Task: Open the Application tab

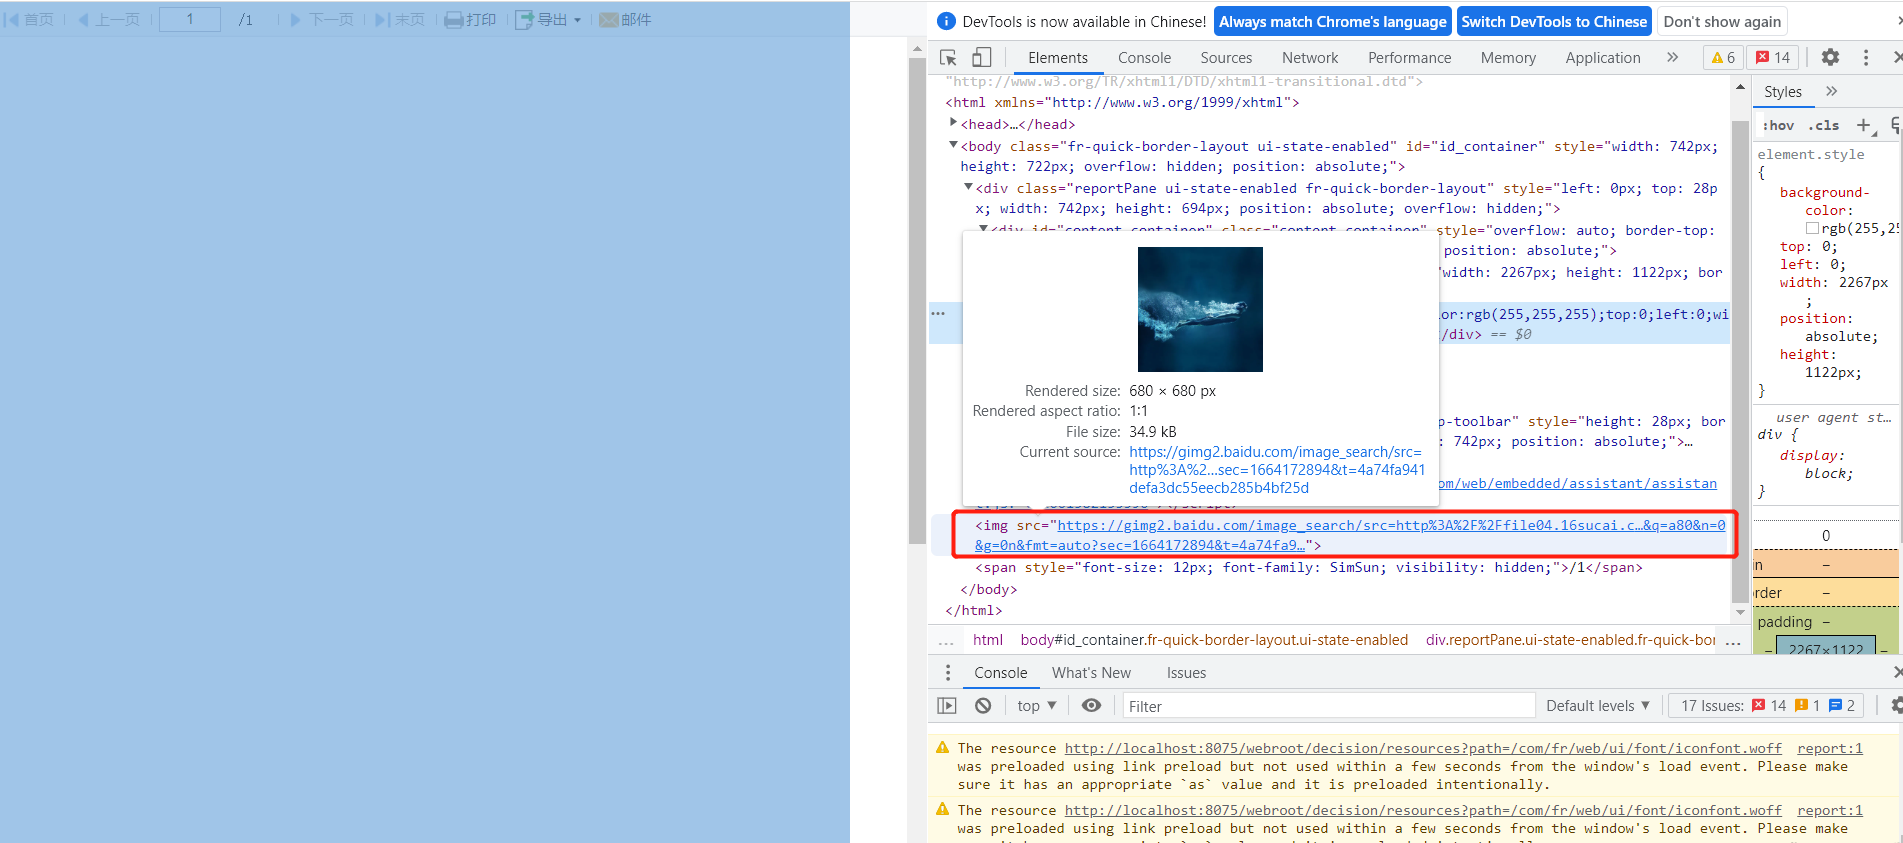Action: [1603, 58]
